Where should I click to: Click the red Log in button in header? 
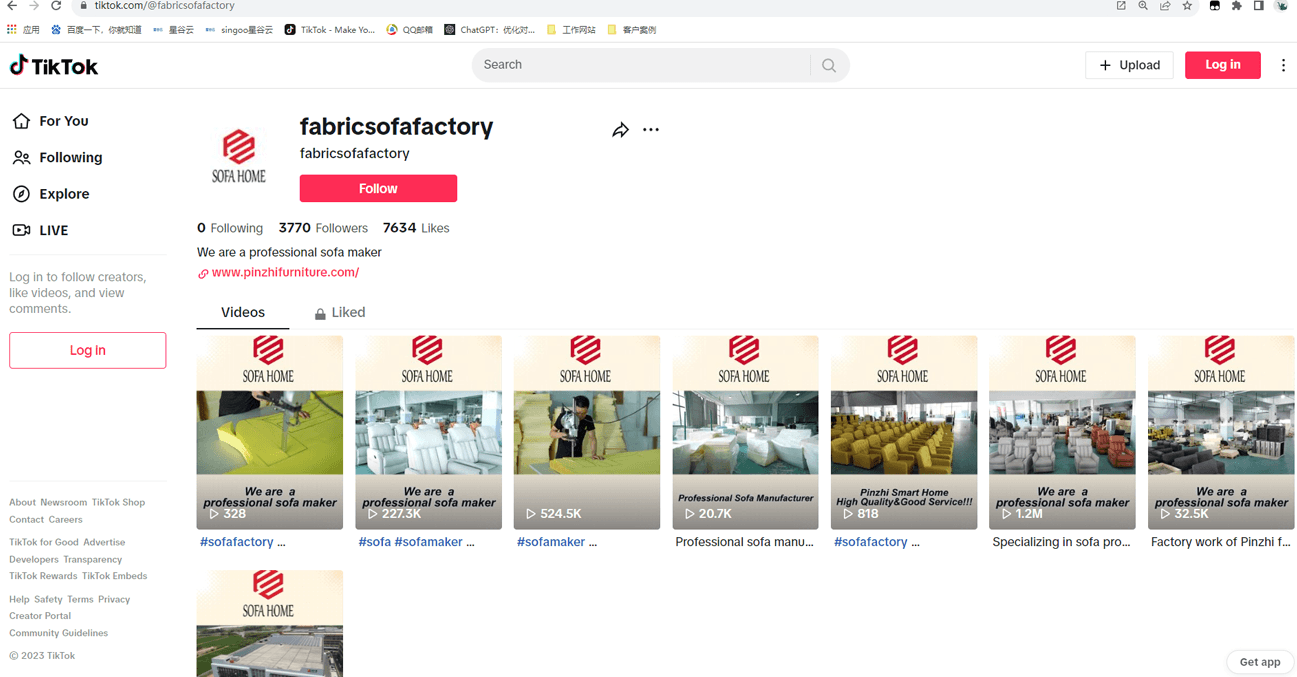(x=1222, y=65)
